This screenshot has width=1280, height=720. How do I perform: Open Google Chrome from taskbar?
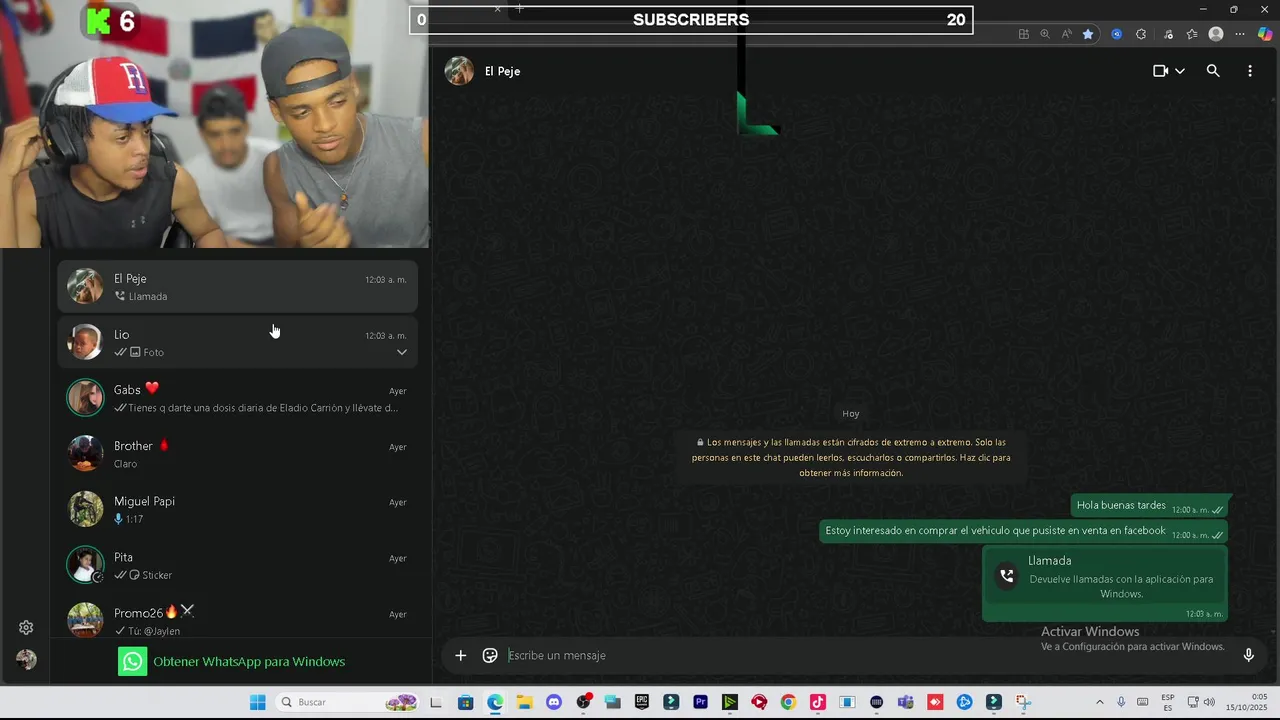788,702
